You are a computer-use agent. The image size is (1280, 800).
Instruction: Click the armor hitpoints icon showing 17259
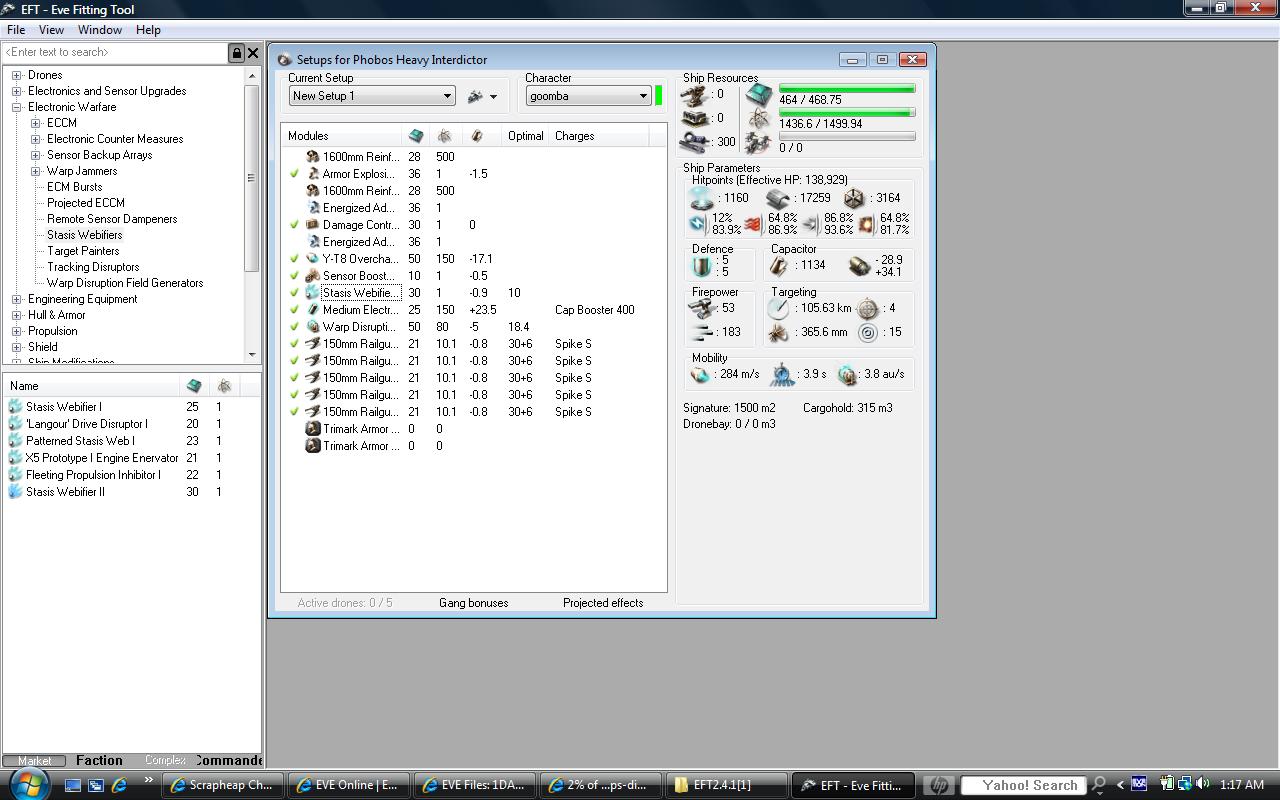(778, 198)
